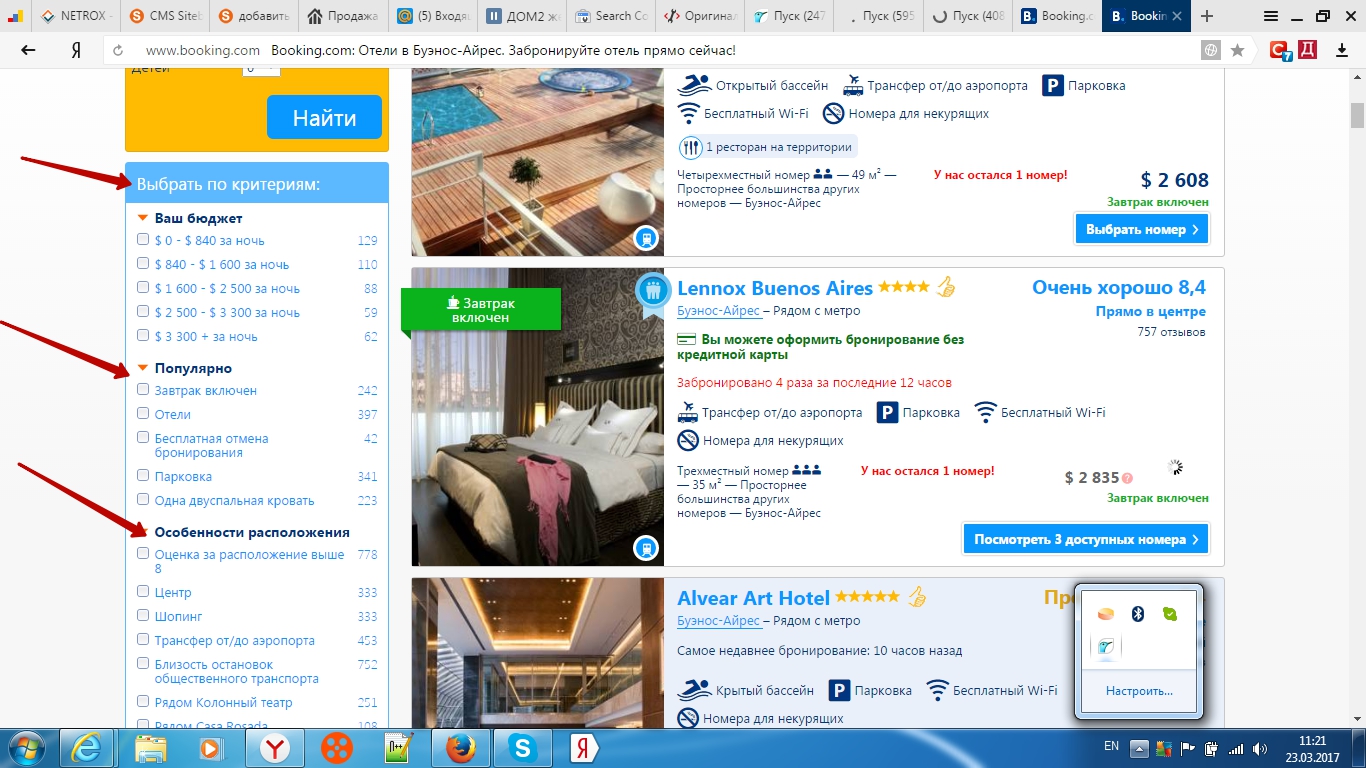
Task: Click the browser back arrow button
Action: [x=28, y=50]
